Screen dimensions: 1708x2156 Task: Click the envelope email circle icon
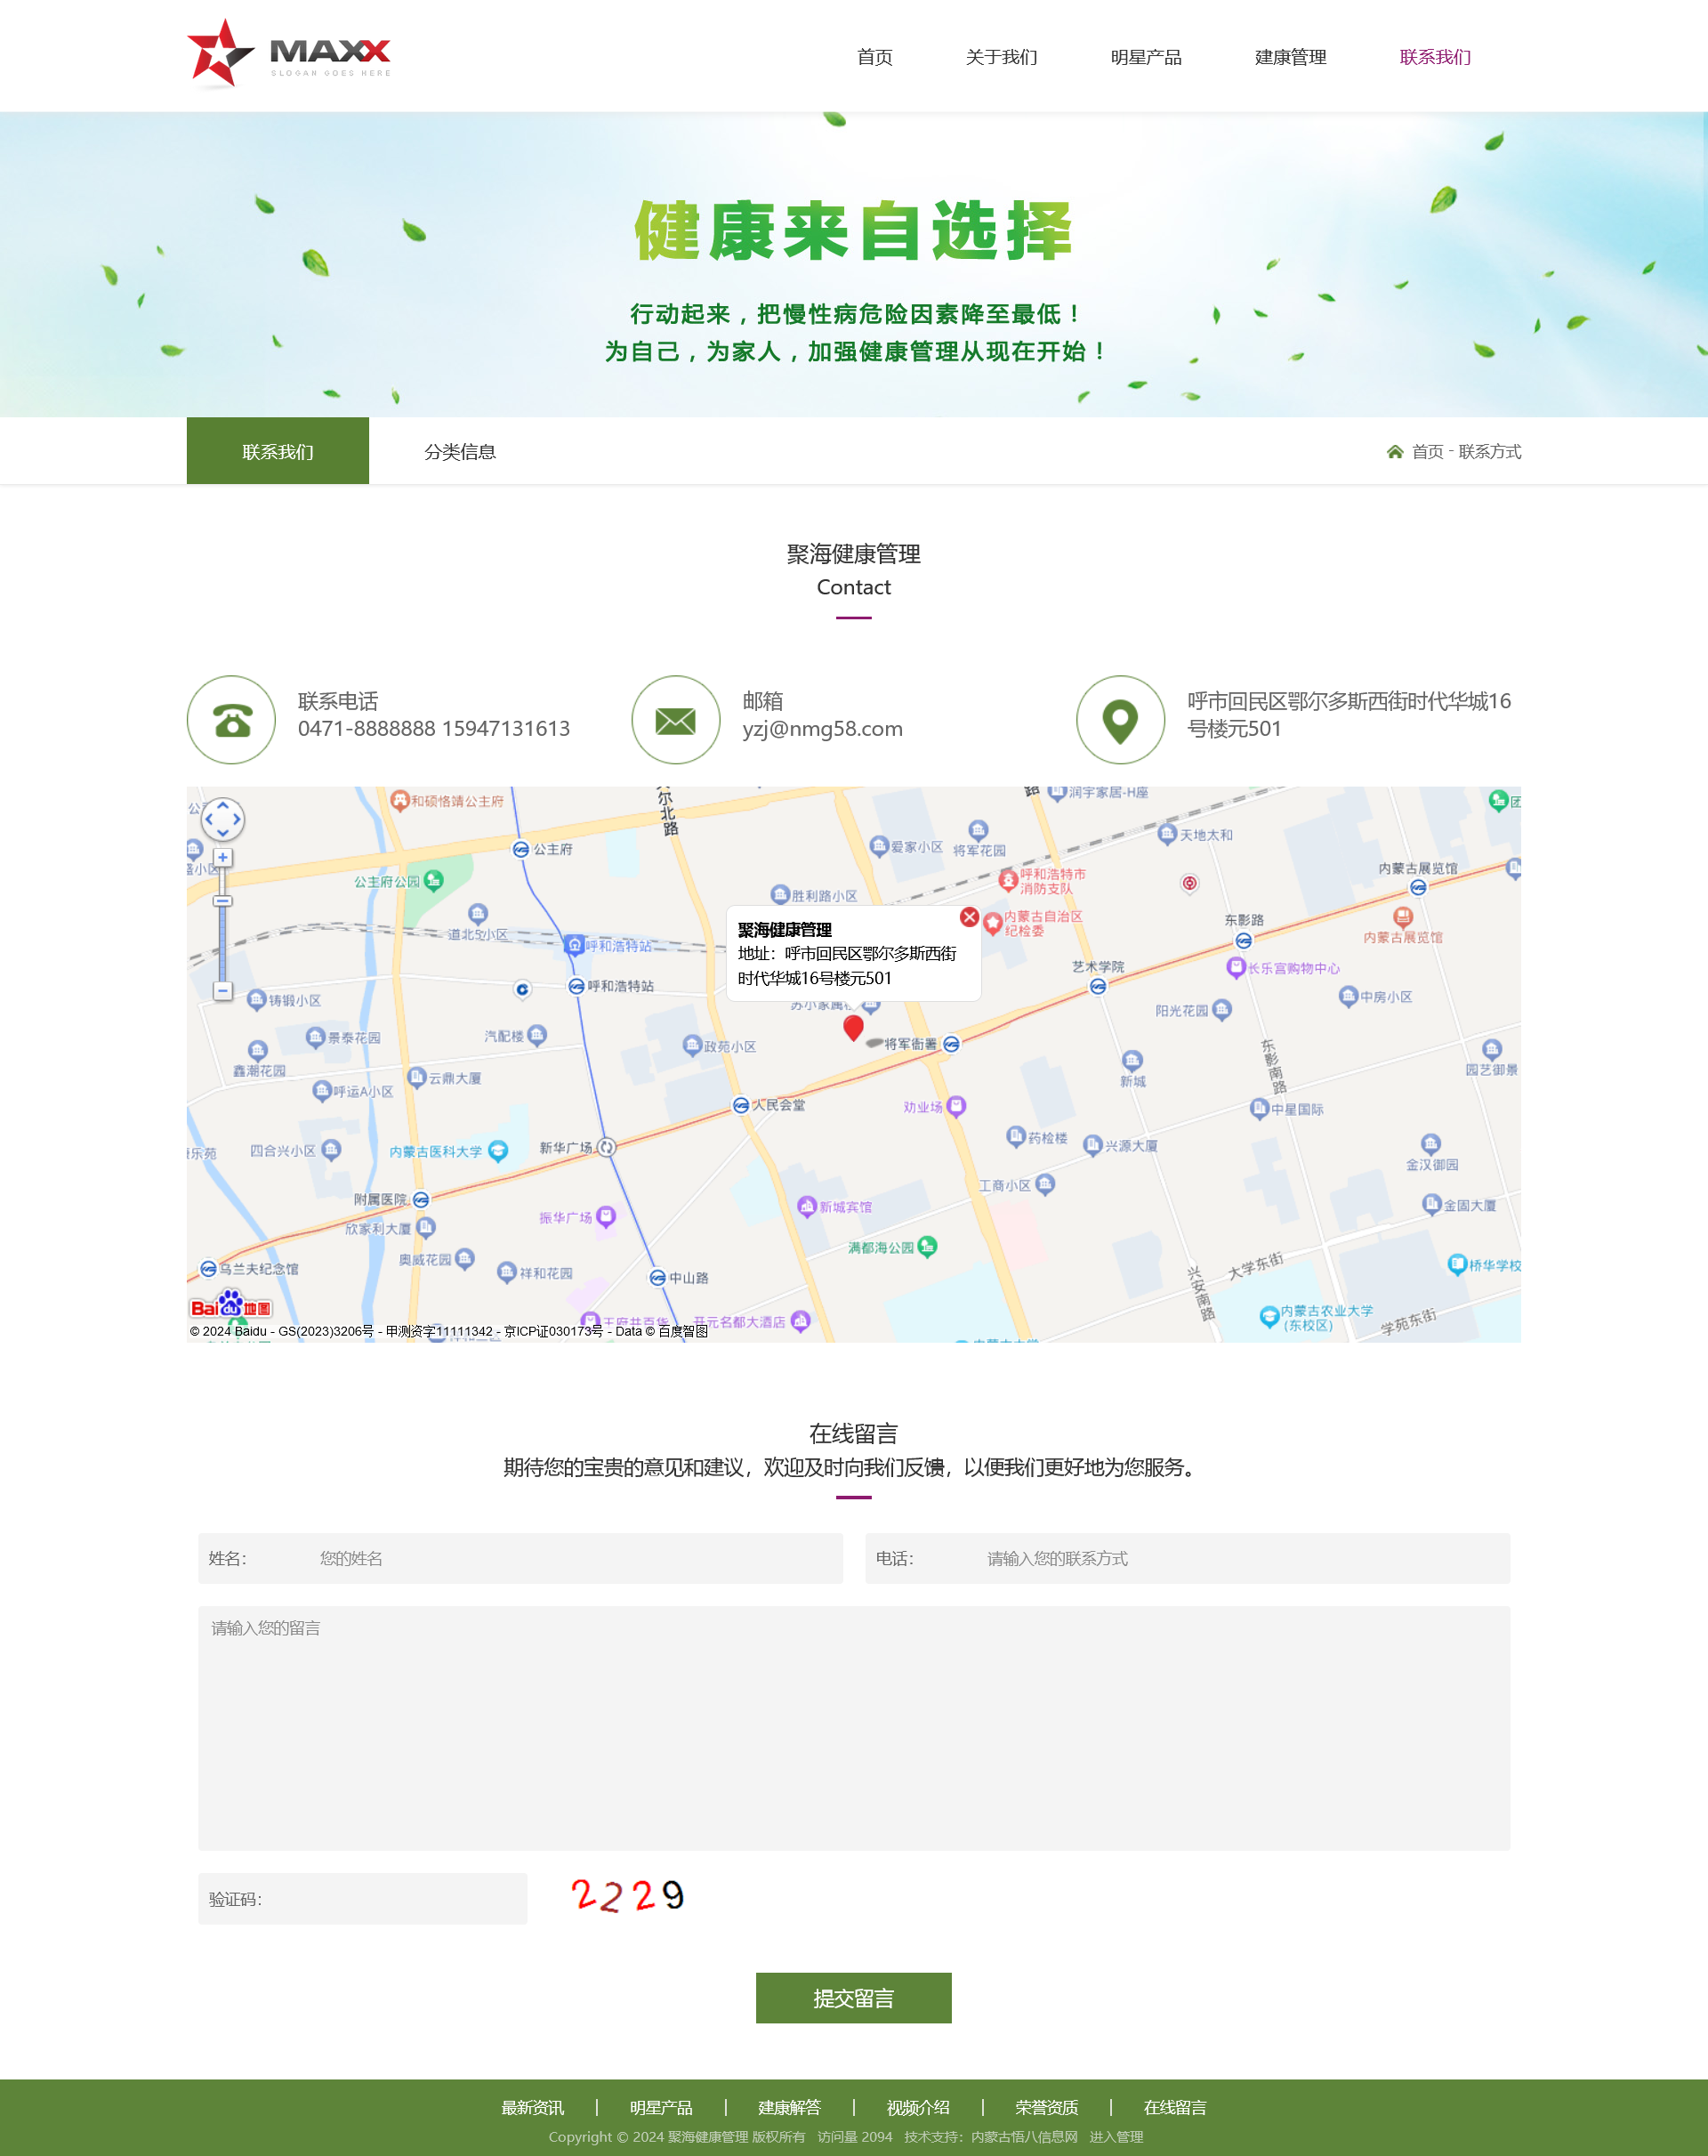[x=675, y=720]
